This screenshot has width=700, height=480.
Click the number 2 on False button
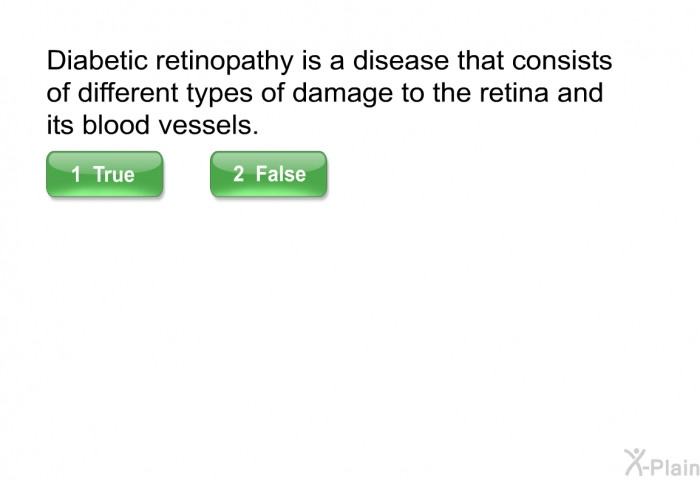coord(239,174)
